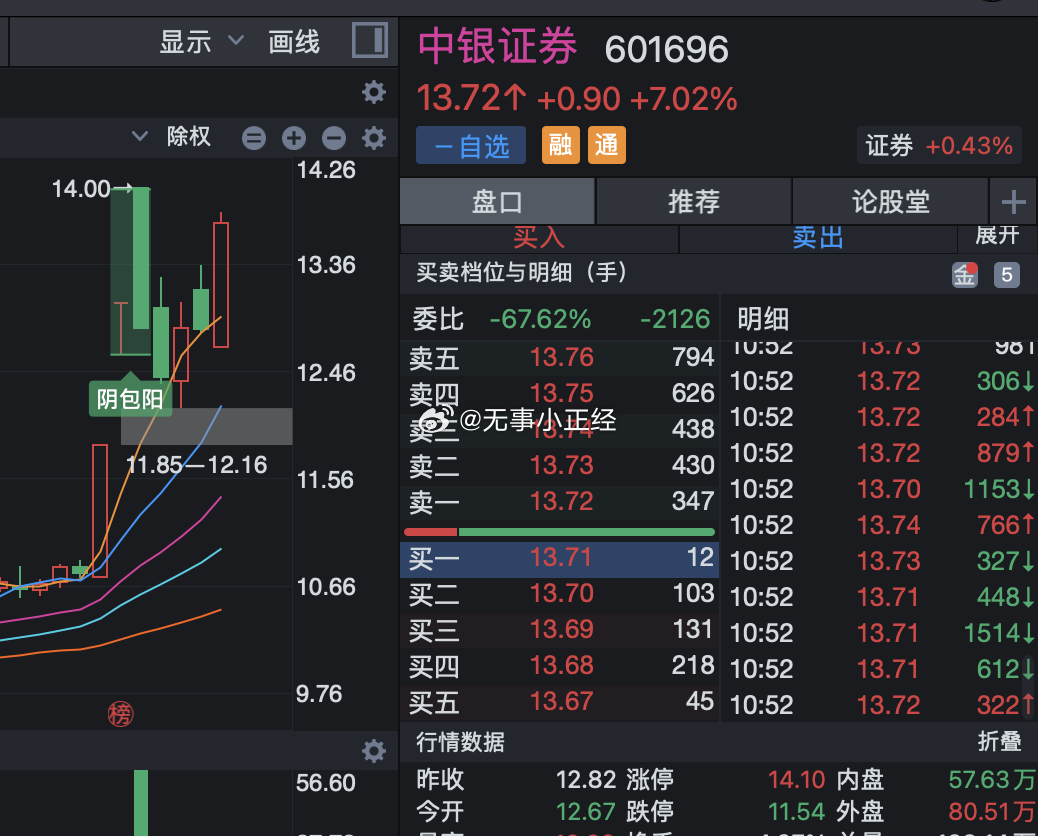This screenshot has height=836, width=1038.
Task: Remove stock via －自选 button
Action: 471,145
